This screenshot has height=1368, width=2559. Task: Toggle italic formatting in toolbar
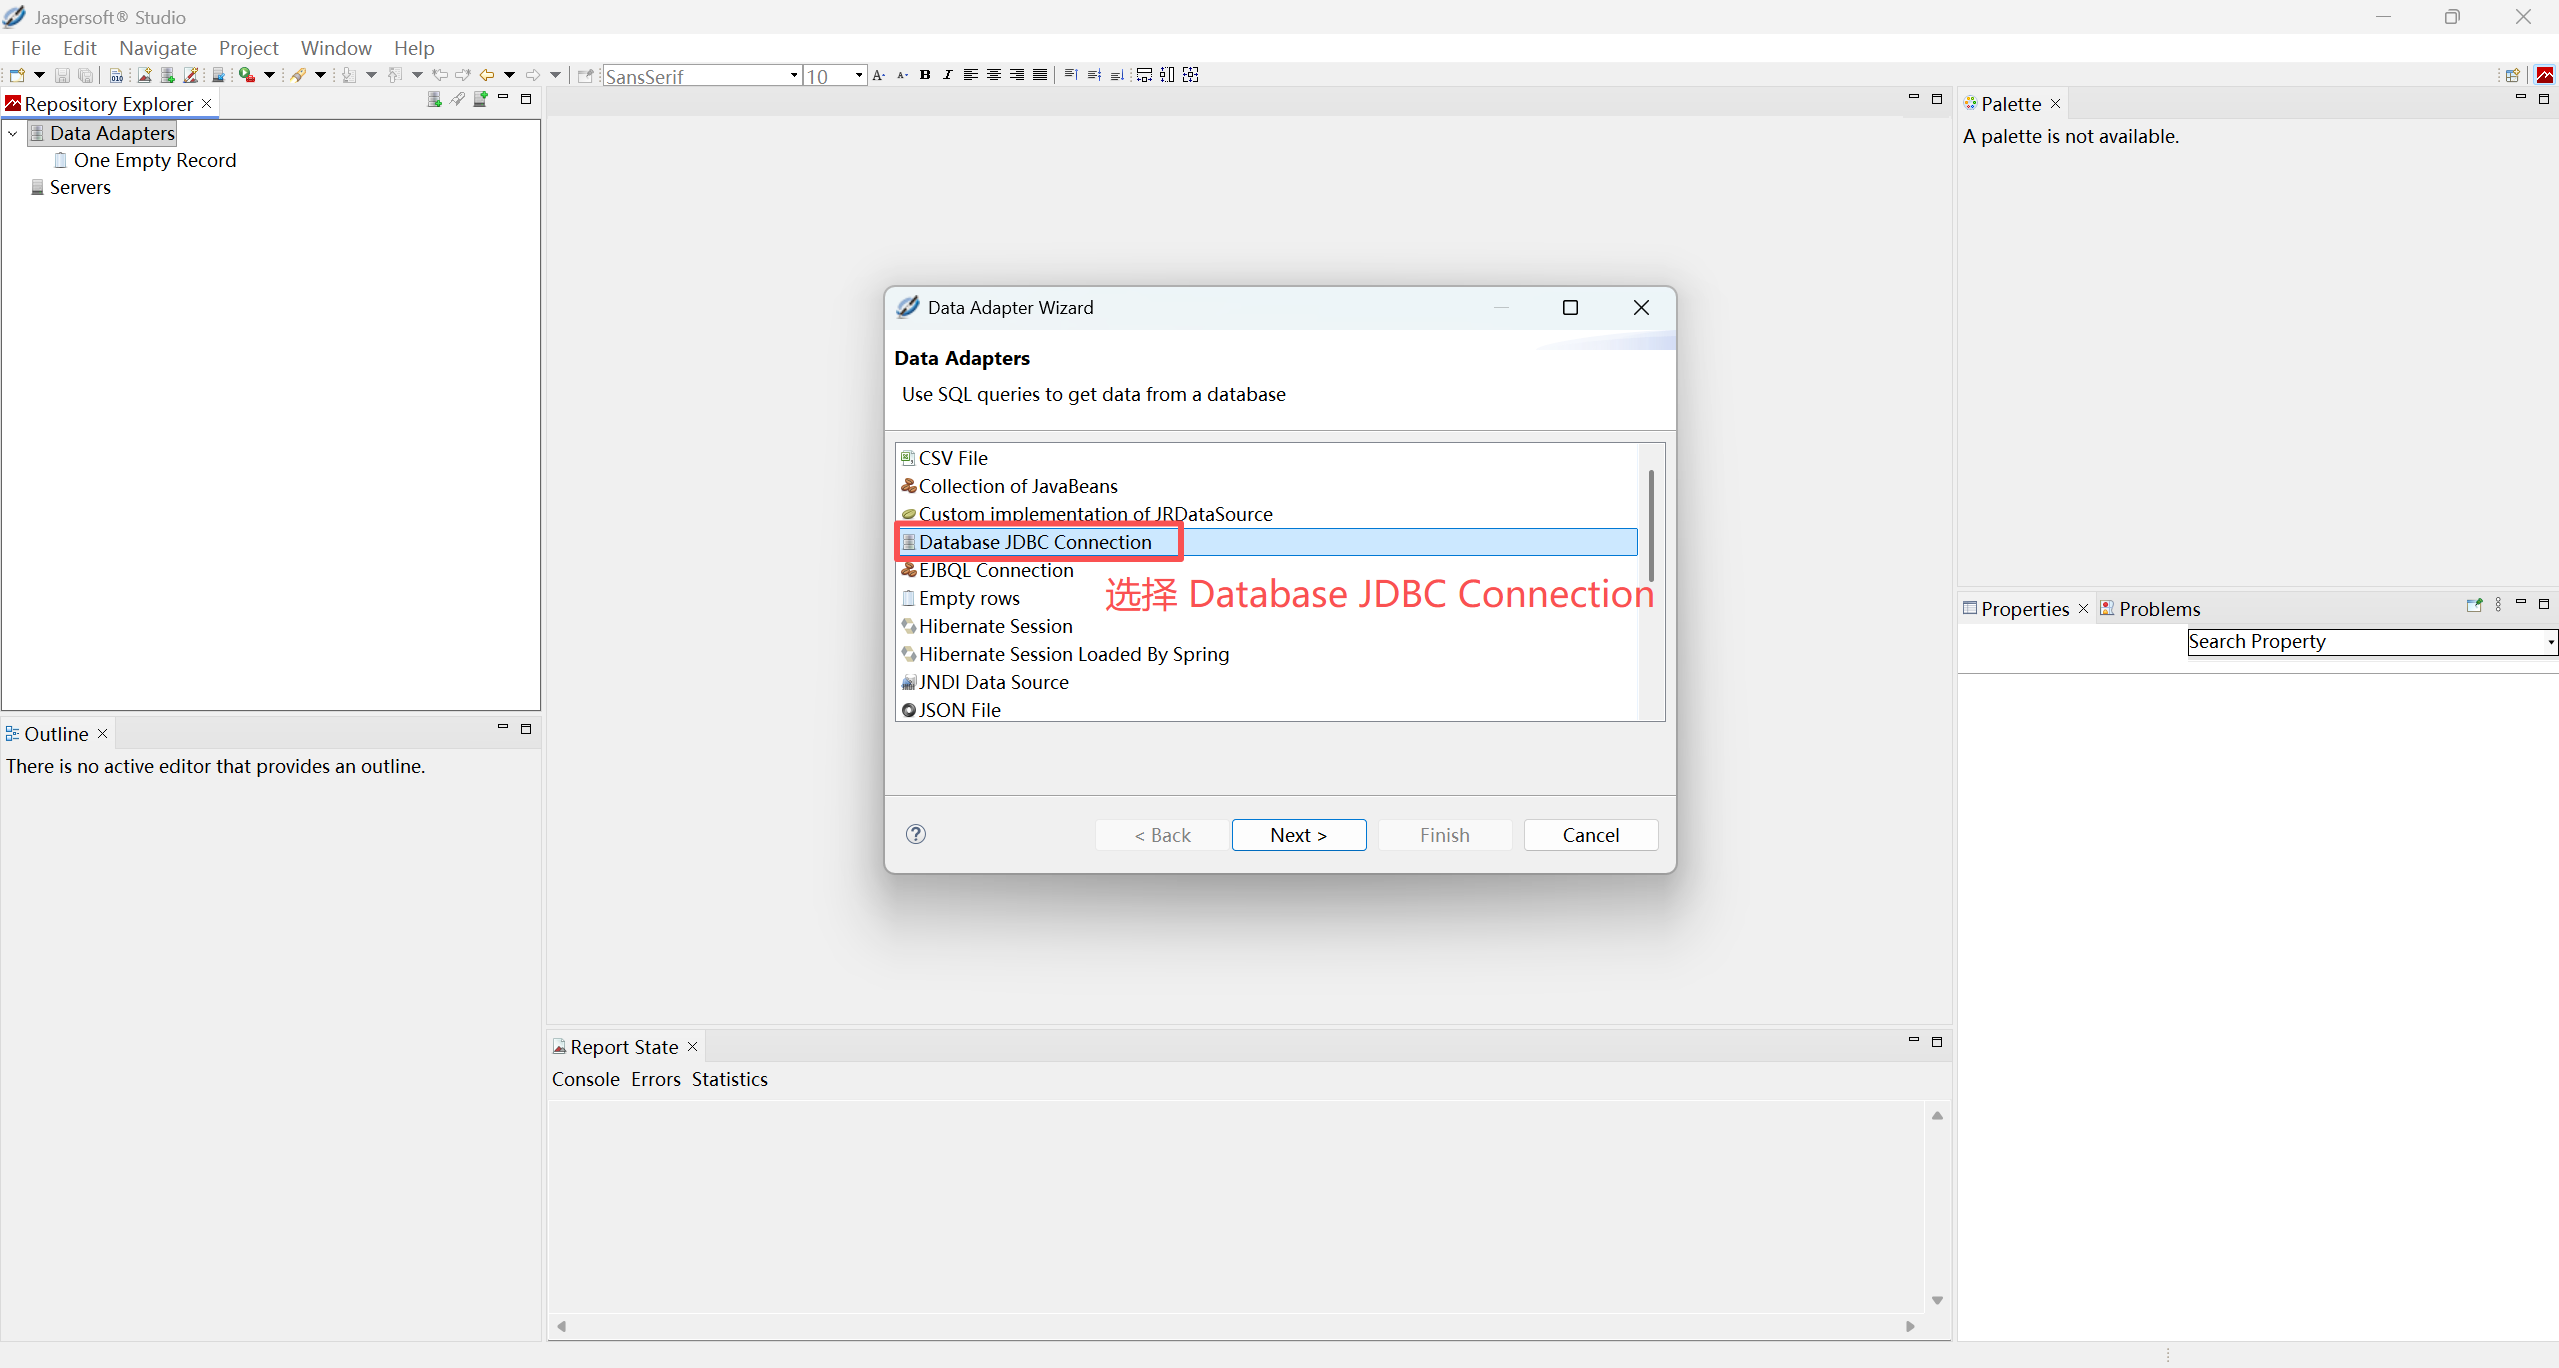tap(947, 75)
